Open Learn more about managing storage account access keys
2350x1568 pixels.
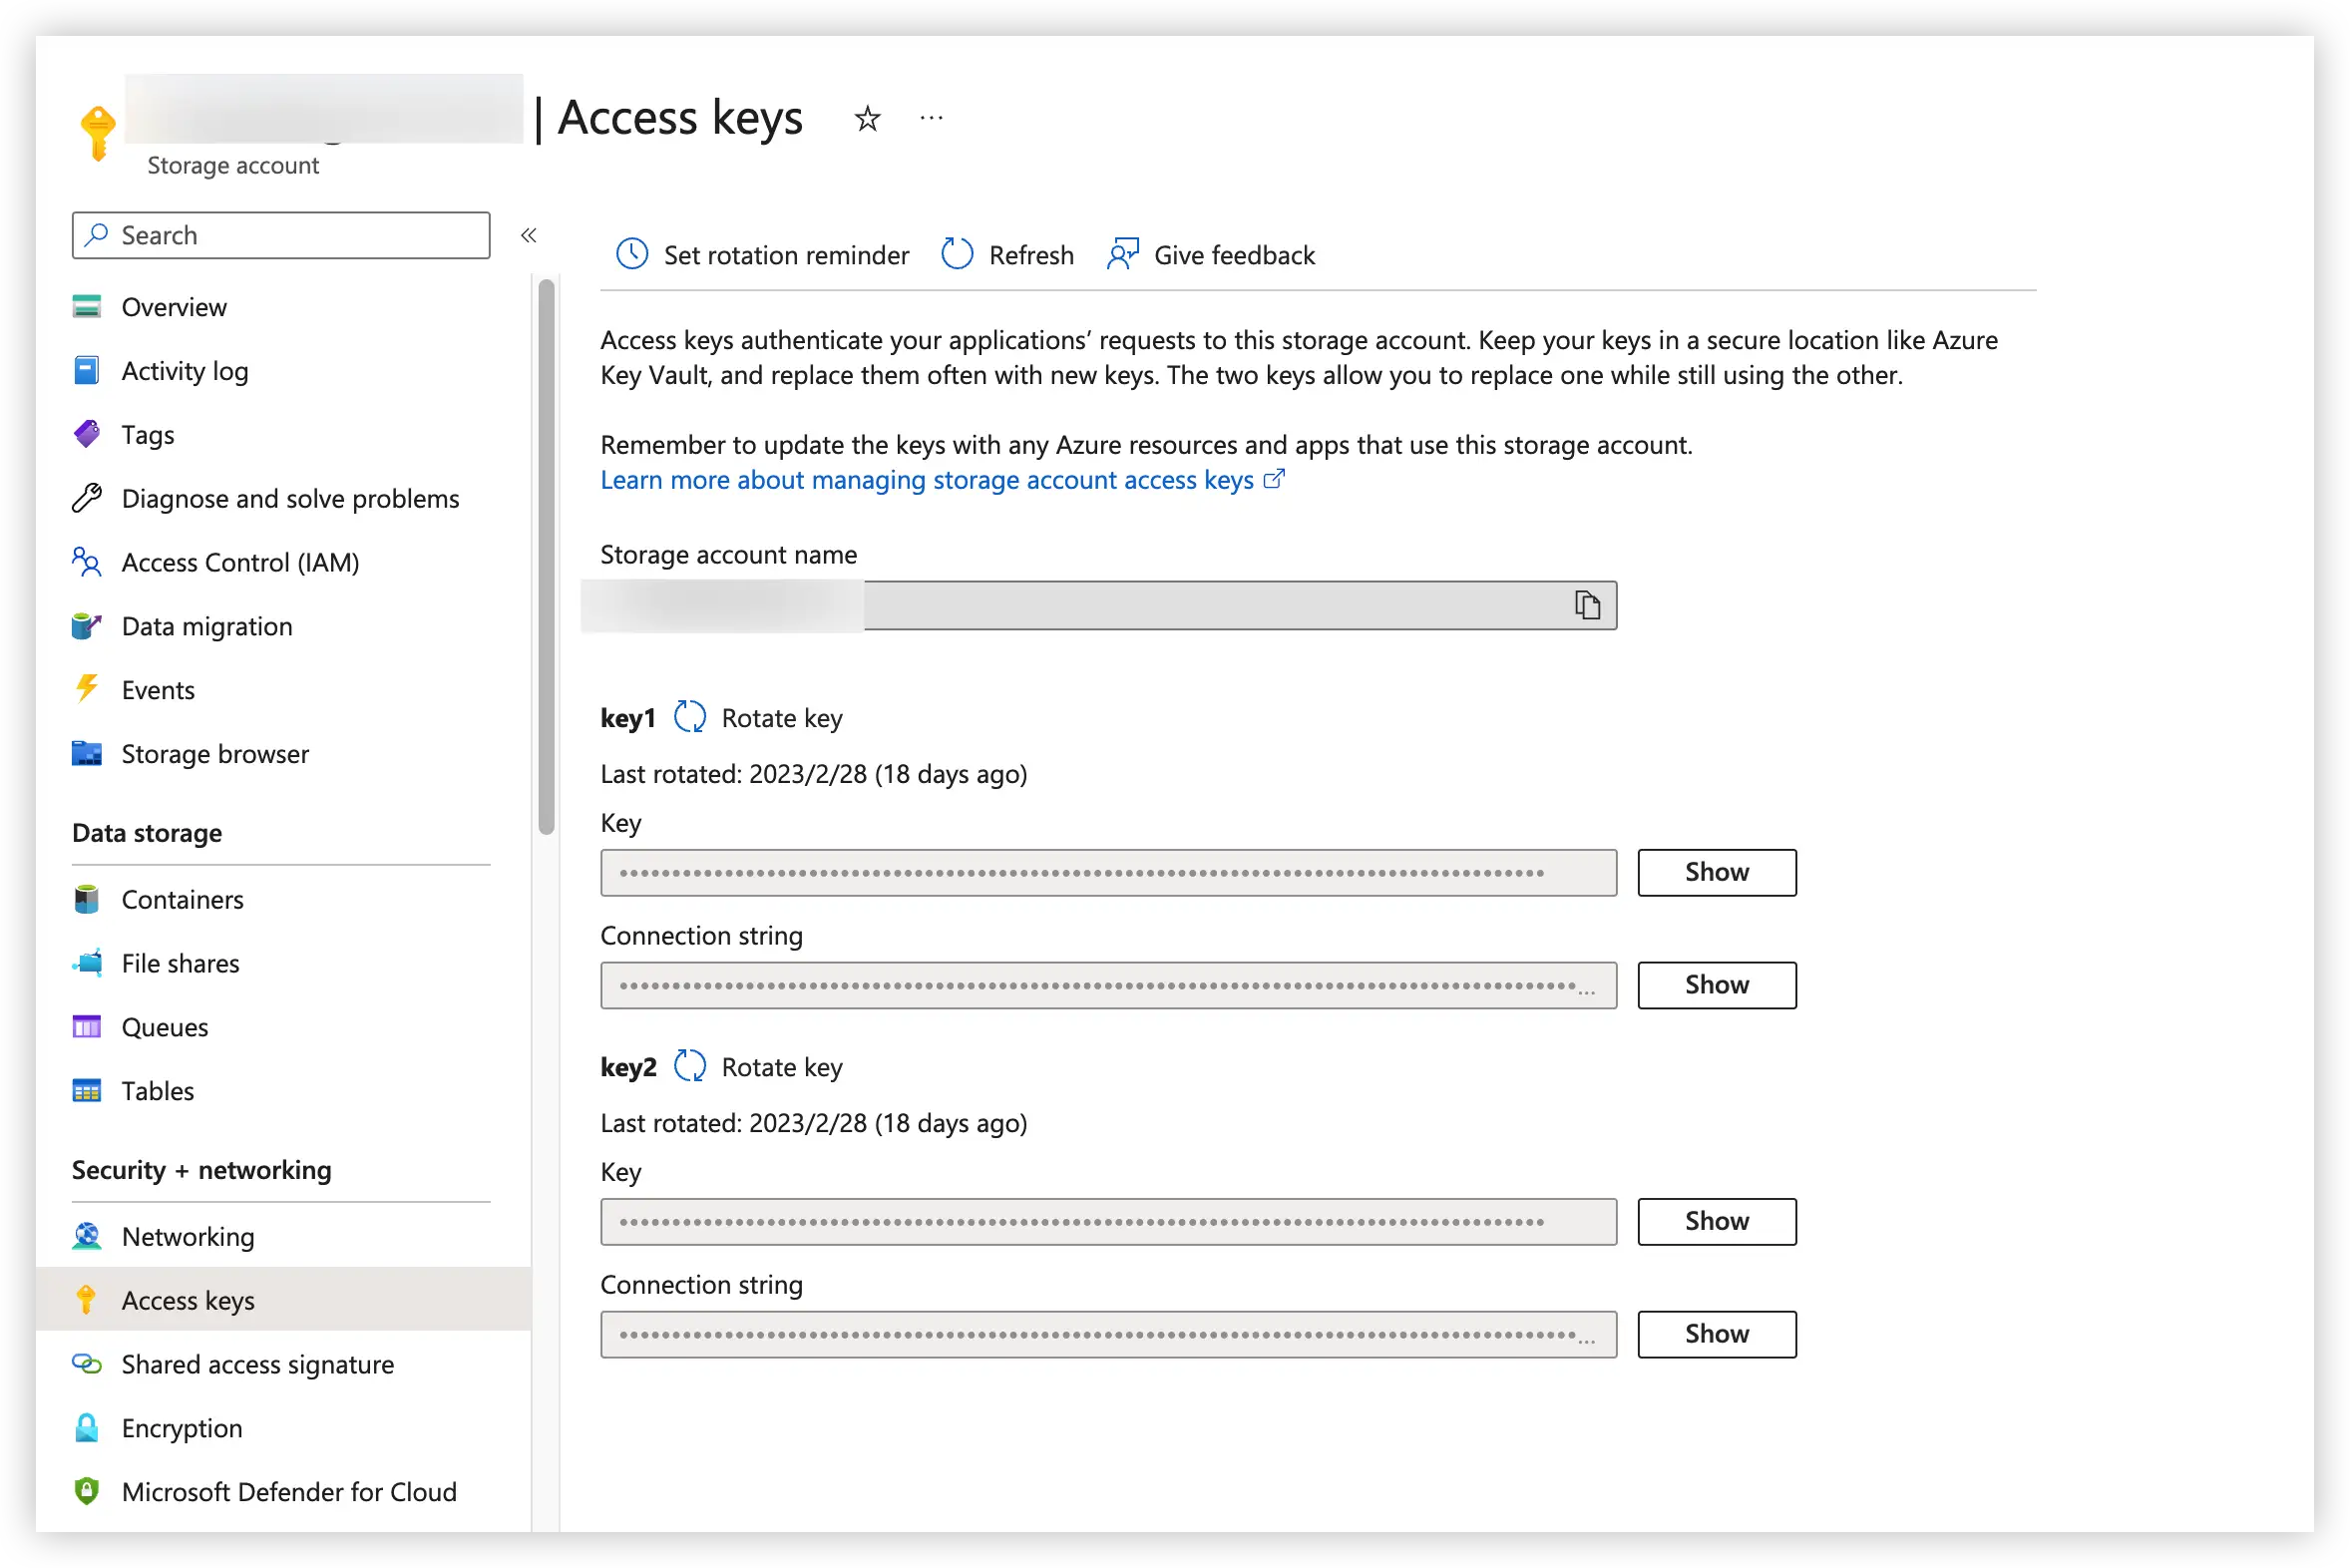[941, 480]
